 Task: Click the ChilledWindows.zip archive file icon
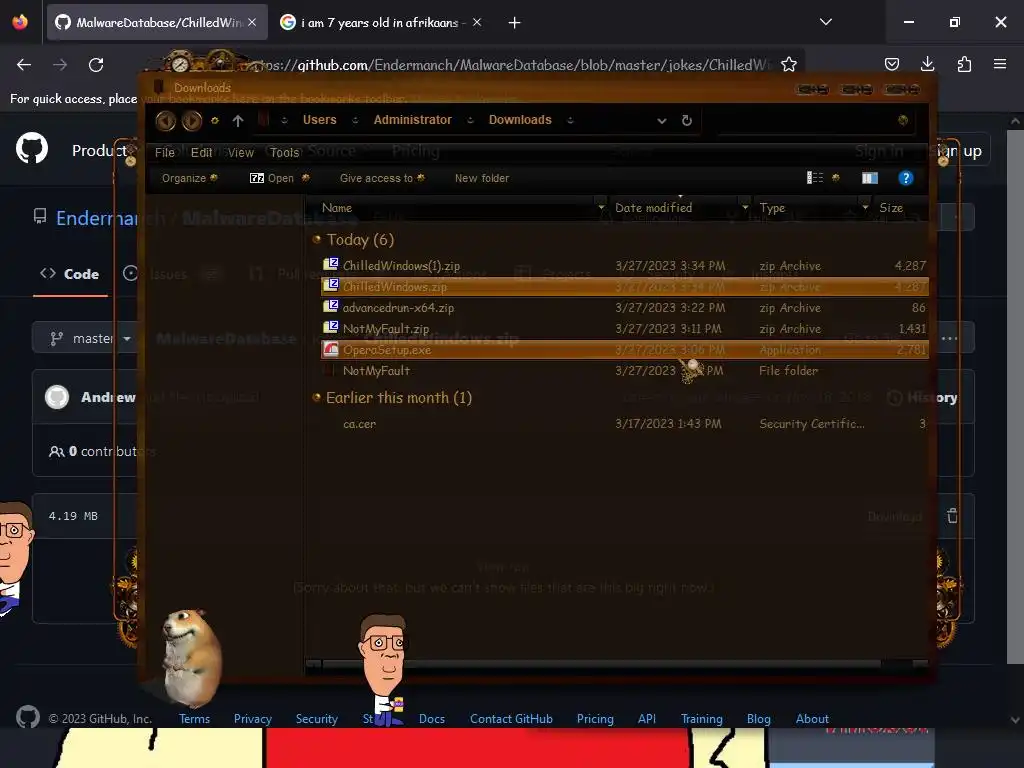[x=331, y=285]
